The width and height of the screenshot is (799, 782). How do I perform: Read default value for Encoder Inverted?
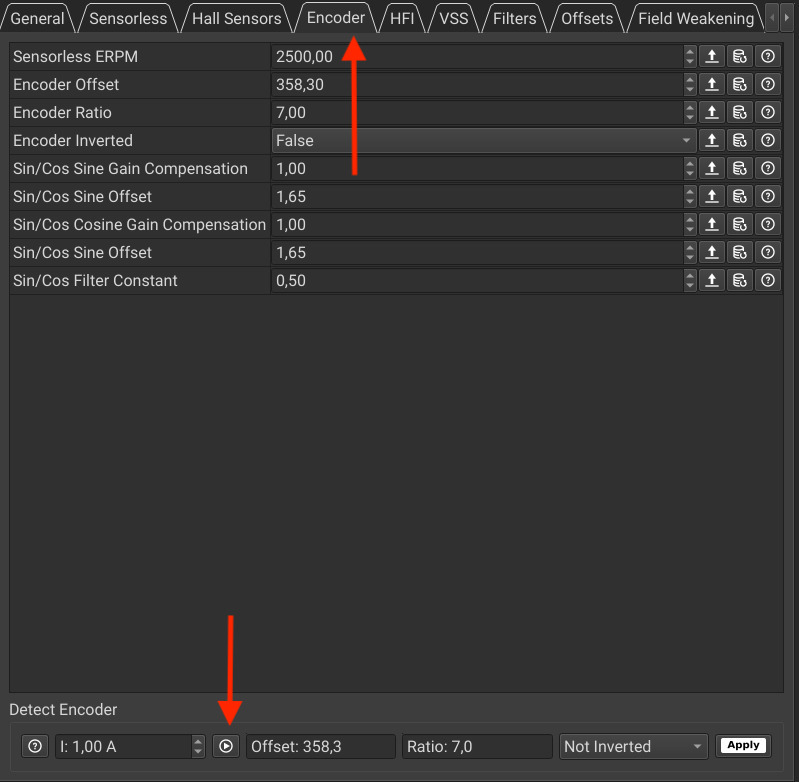pyautogui.click(x=739, y=141)
